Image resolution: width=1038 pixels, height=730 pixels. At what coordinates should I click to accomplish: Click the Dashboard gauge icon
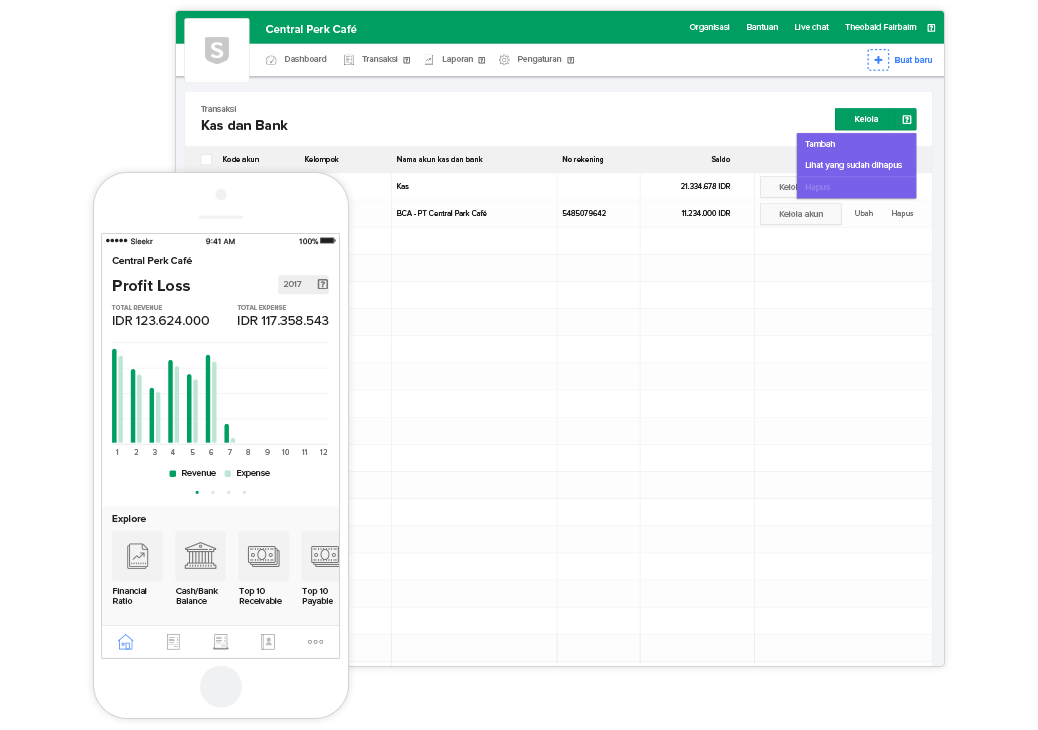pyautogui.click(x=271, y=60)
